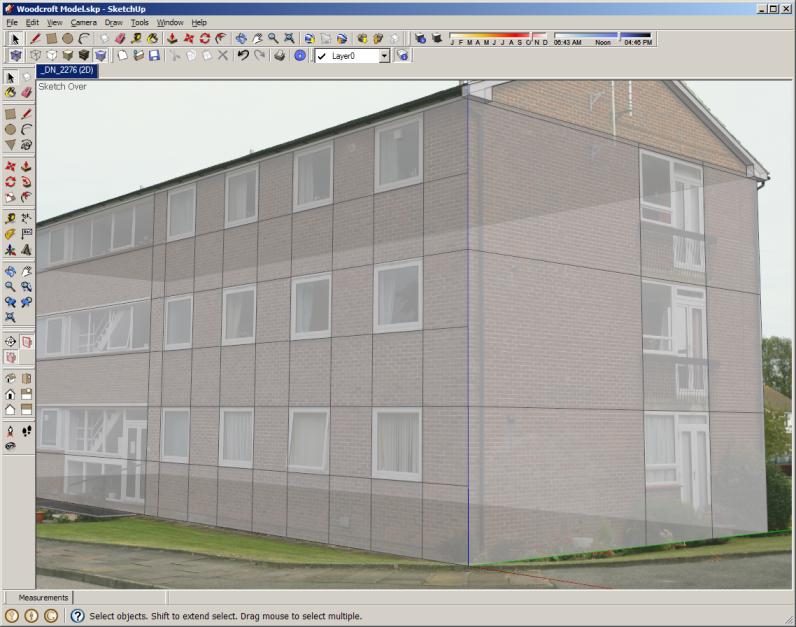Screen dimensions: 796x627
Task: Select the Scale tool in left toolbar
Action: [x=10, y=197]
